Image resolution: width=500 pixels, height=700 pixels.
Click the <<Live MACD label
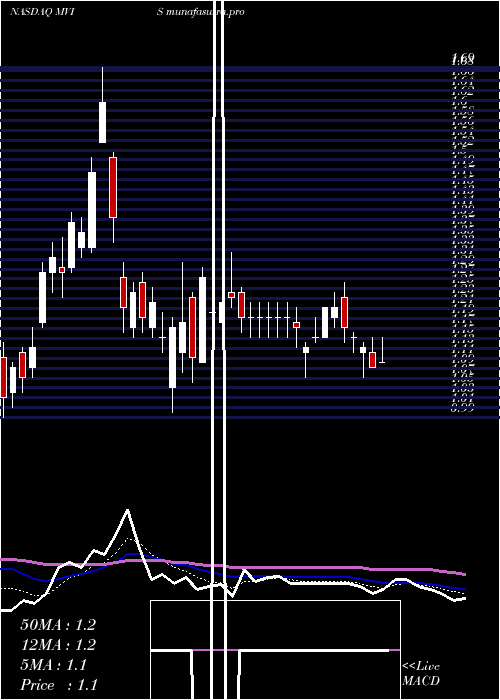(x=421, y=673)
